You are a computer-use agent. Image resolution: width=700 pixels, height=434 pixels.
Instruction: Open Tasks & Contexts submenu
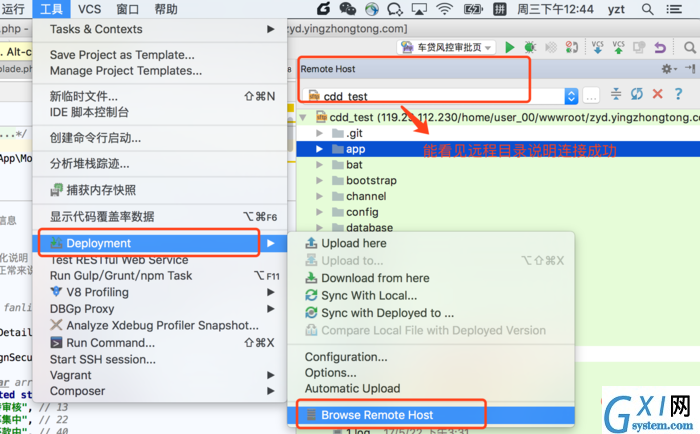pyautogui.click(x=160, y=29)
